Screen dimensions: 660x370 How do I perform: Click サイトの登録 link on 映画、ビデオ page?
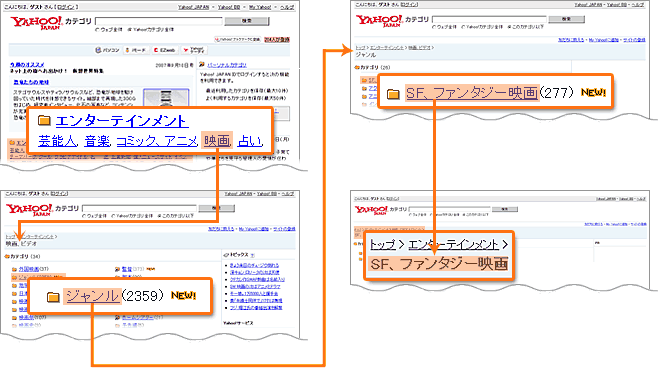pos(285,229)
